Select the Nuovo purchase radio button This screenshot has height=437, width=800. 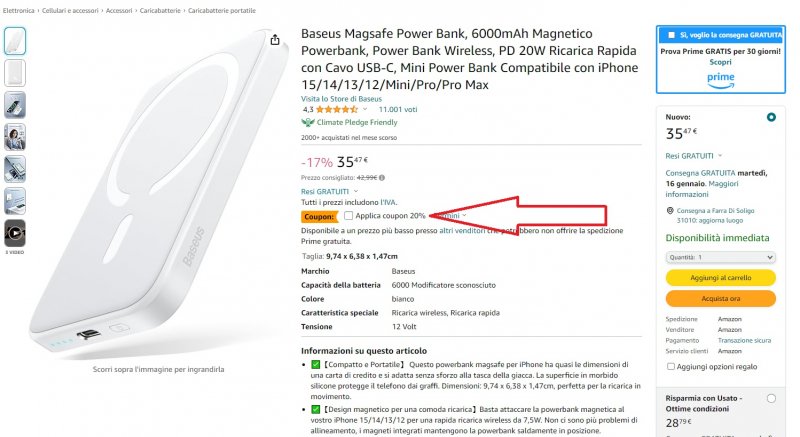tap(770, 117)
